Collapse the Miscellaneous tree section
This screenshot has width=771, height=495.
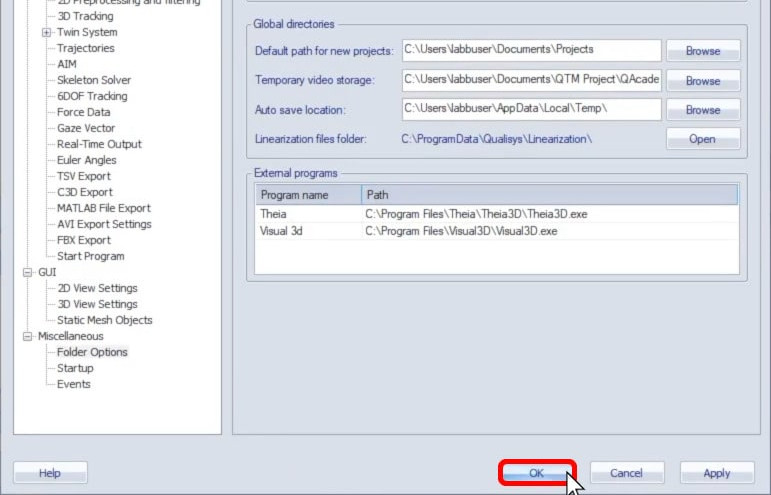28,336
